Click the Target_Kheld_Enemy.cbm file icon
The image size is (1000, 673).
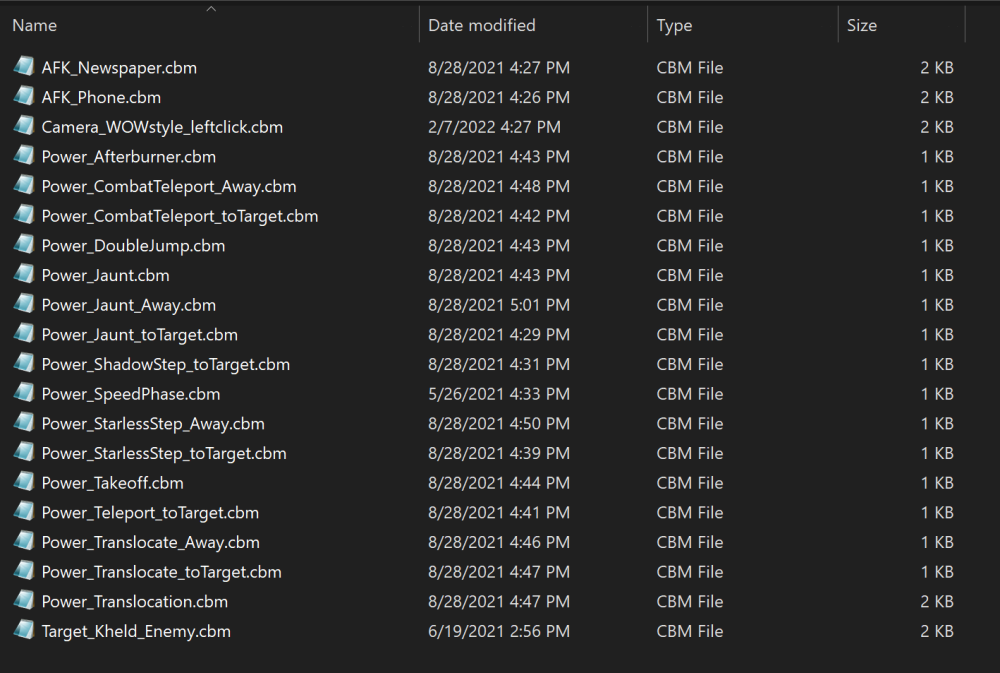click(23, 631)
